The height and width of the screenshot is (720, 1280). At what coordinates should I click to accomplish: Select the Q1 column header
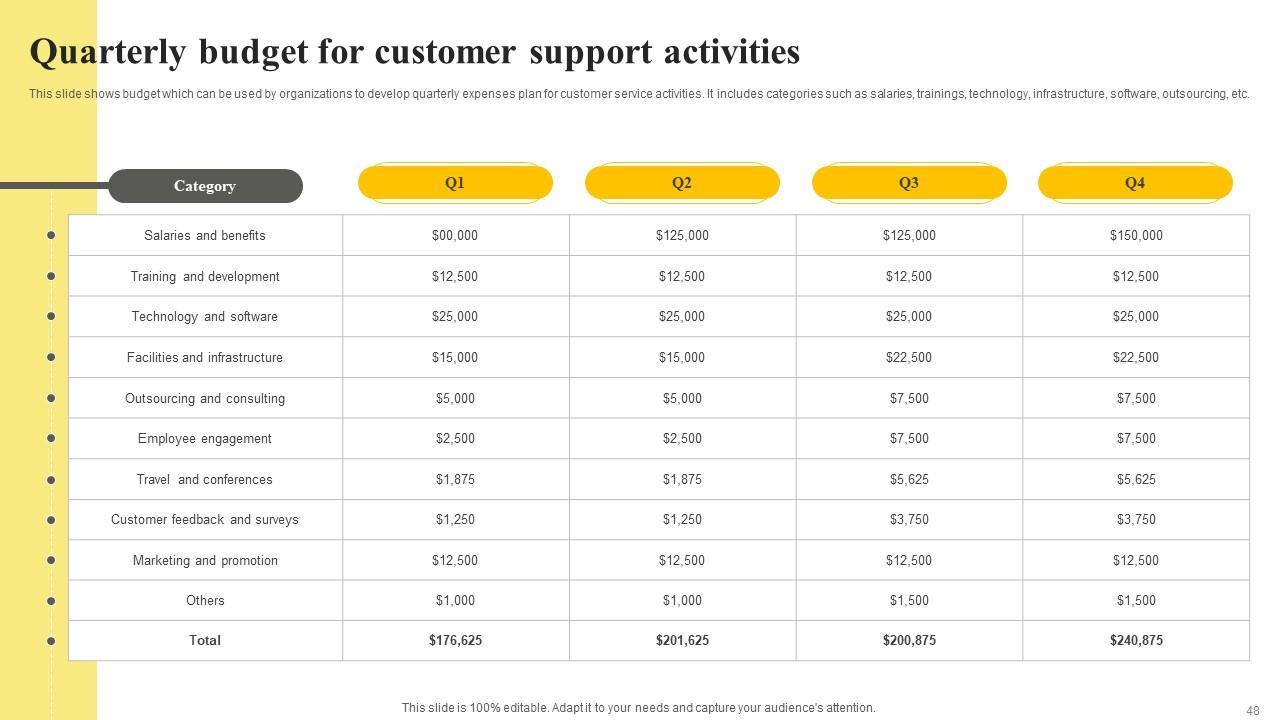(455, 183)
